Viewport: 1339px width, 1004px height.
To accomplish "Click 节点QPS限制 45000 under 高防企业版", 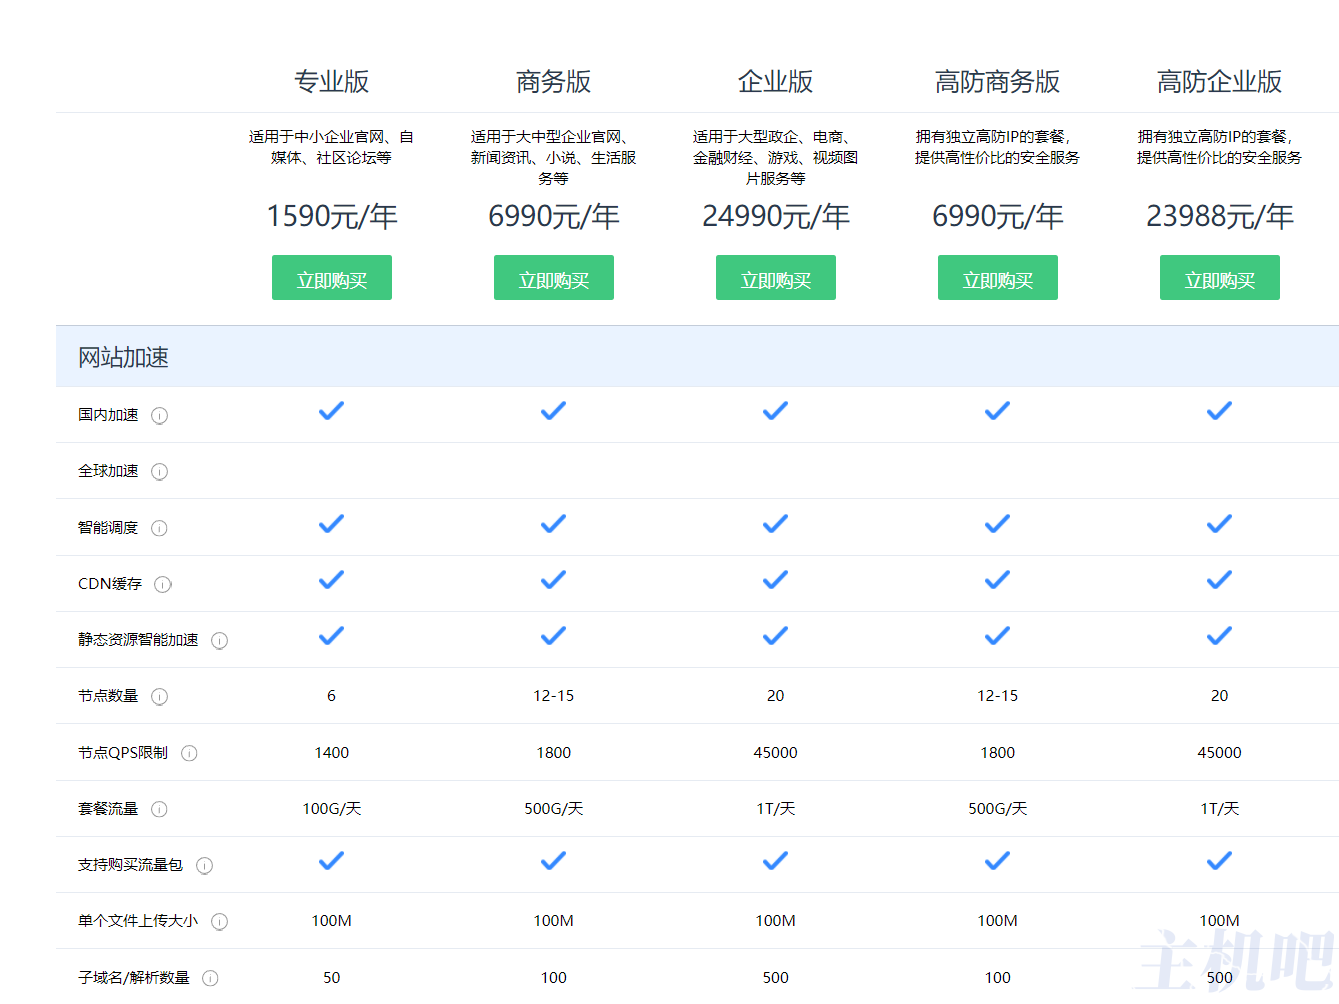I will click(1220, 753).
